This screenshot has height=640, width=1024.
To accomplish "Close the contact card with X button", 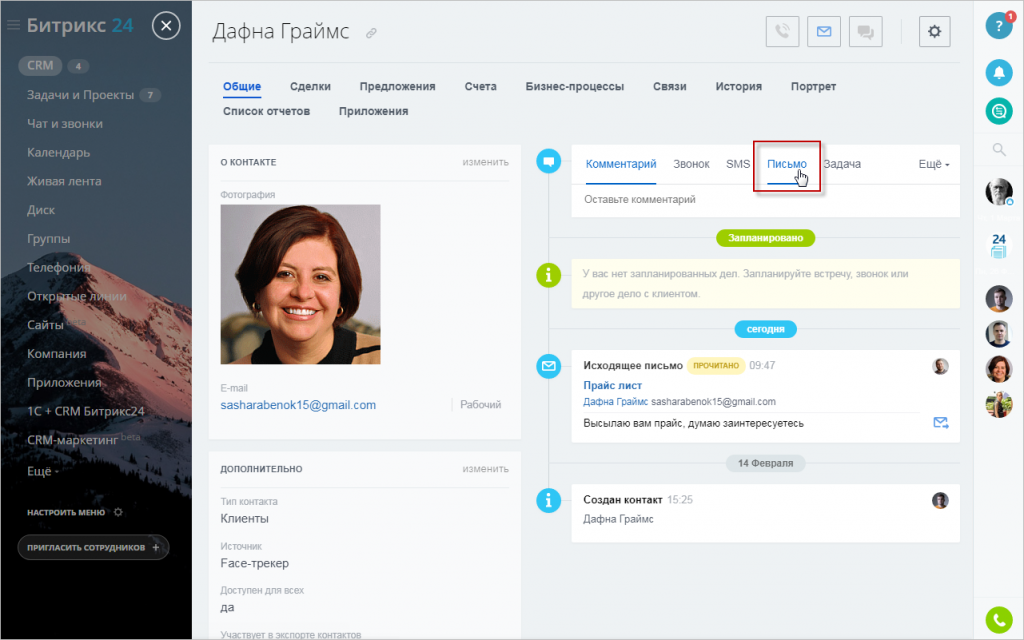I will 166,25.
